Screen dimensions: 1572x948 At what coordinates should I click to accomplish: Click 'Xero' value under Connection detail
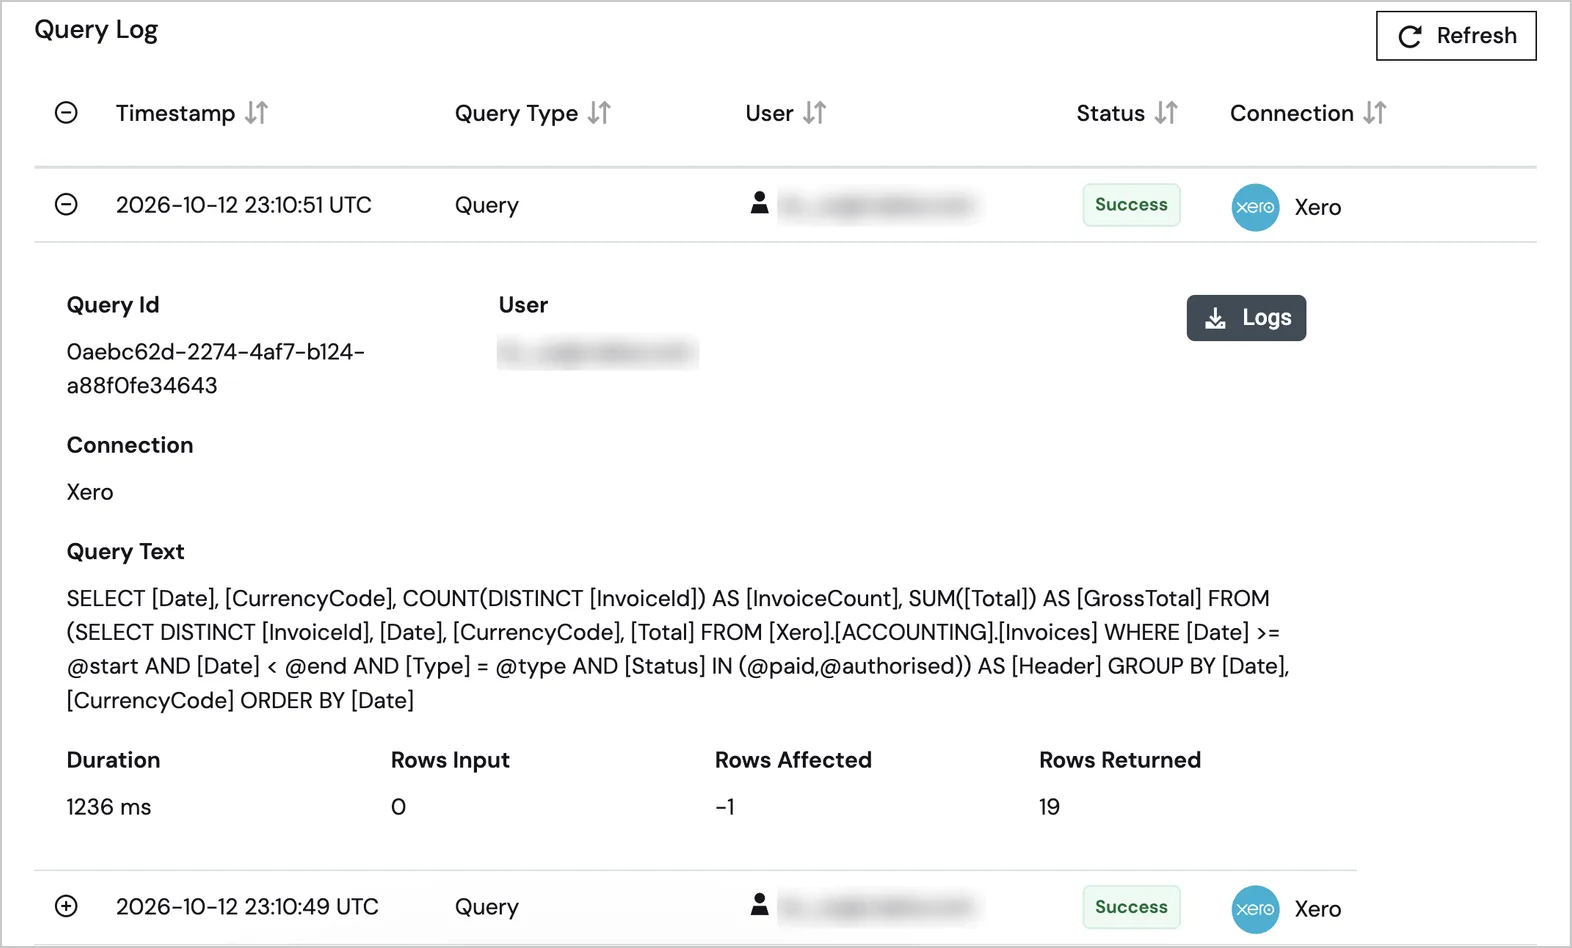point(90,492)
